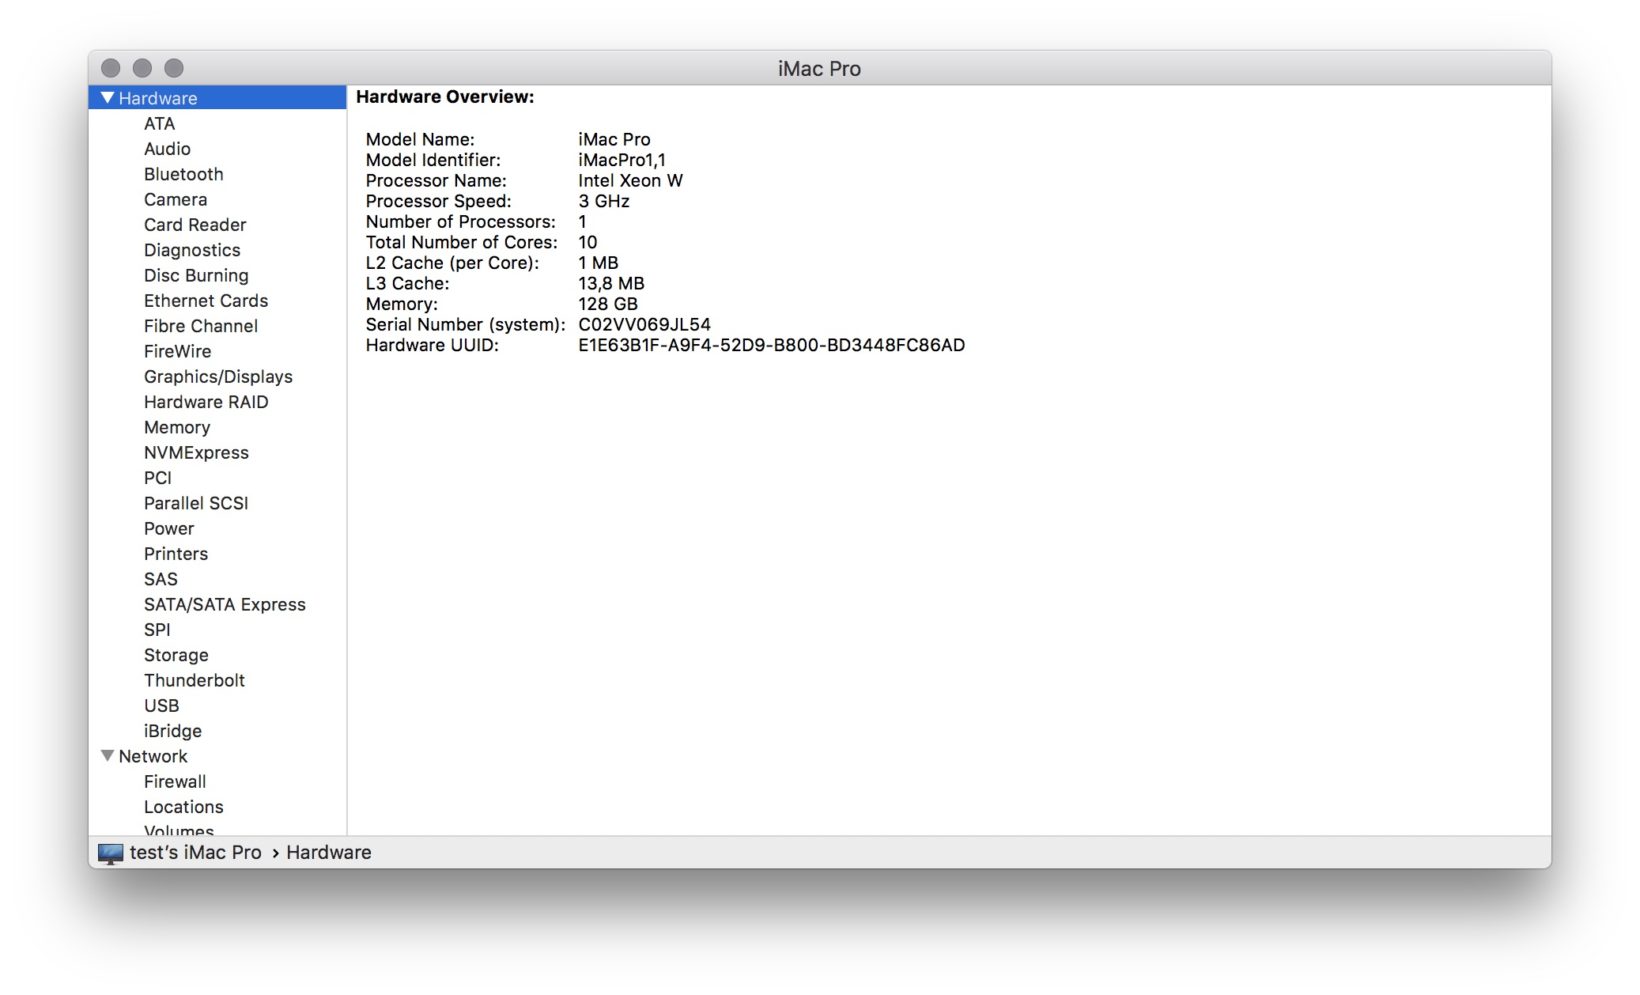The image size is (1640, 995).
Task: Minimize the iMac Pro window
Action: click(x=142, y=68)
